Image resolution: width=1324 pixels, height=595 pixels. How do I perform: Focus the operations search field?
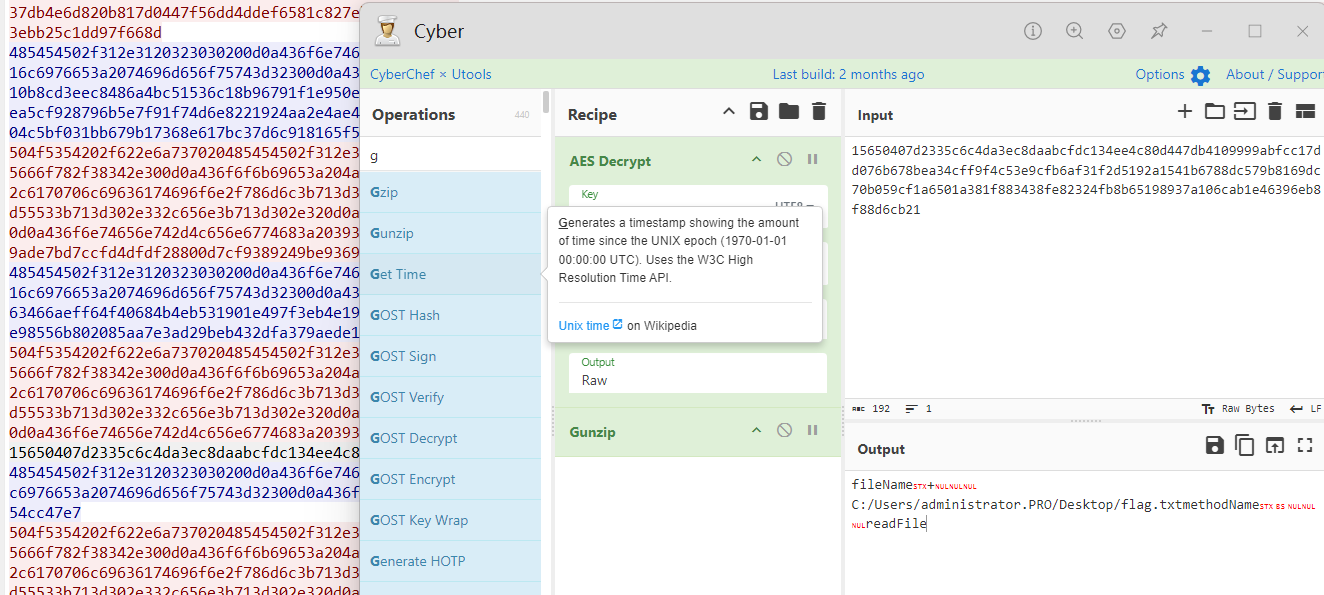pyautogui.click(x=451, y=155)
